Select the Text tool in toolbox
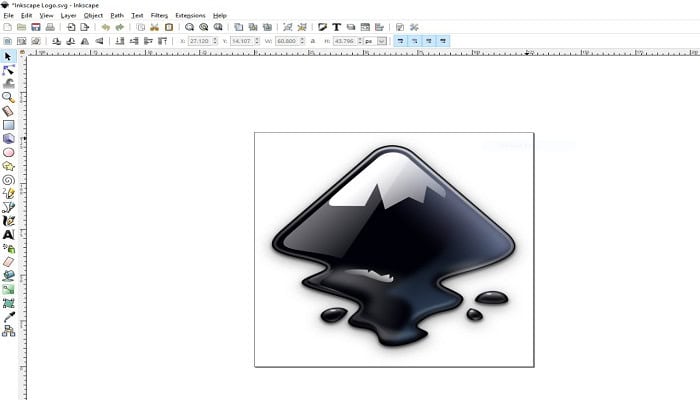This screenshot has width=700, height=400. click(8, 234)
